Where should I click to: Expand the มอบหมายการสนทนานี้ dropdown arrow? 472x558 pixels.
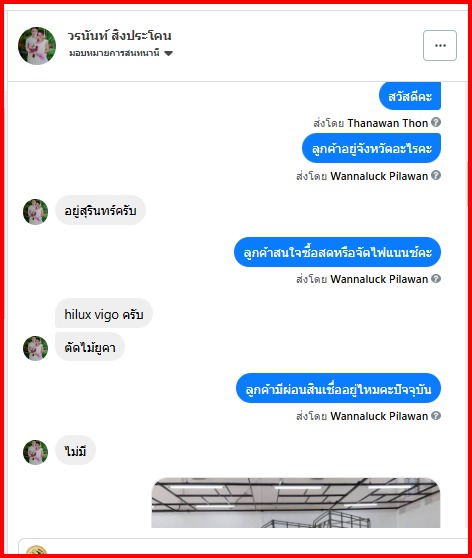[168, 53]
